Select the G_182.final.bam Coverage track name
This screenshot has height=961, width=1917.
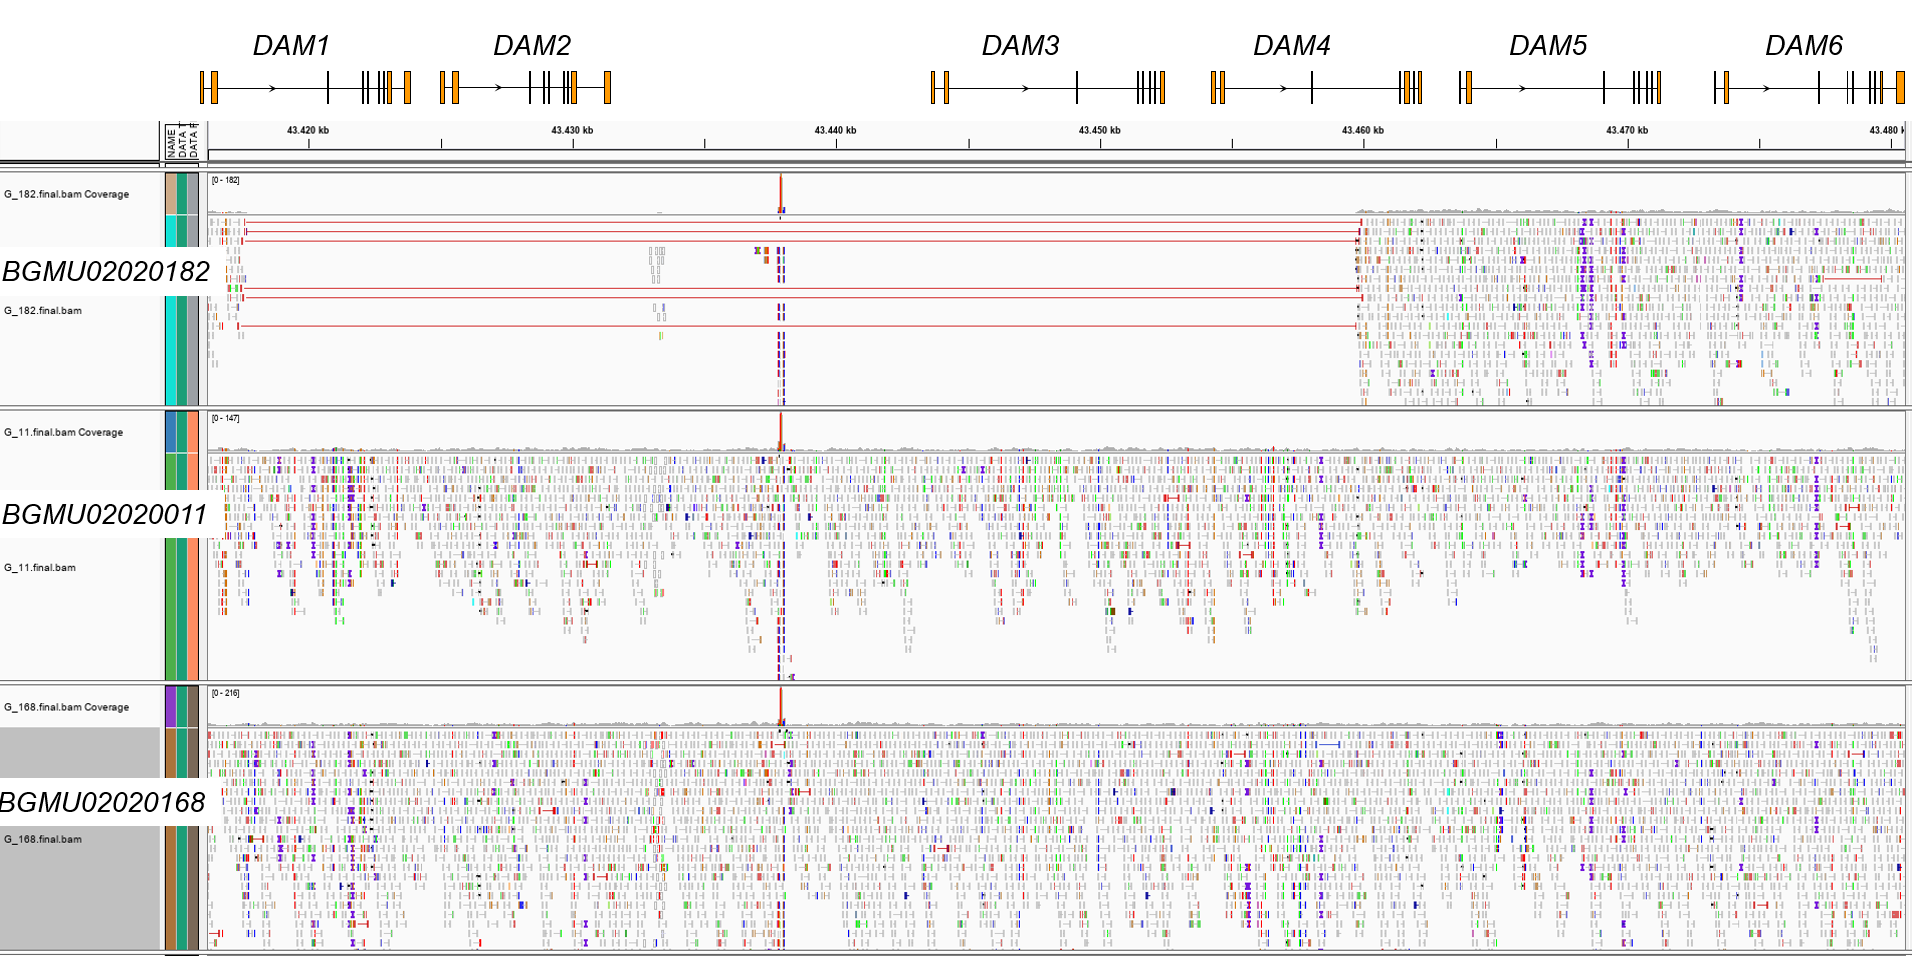coord(67,194)
